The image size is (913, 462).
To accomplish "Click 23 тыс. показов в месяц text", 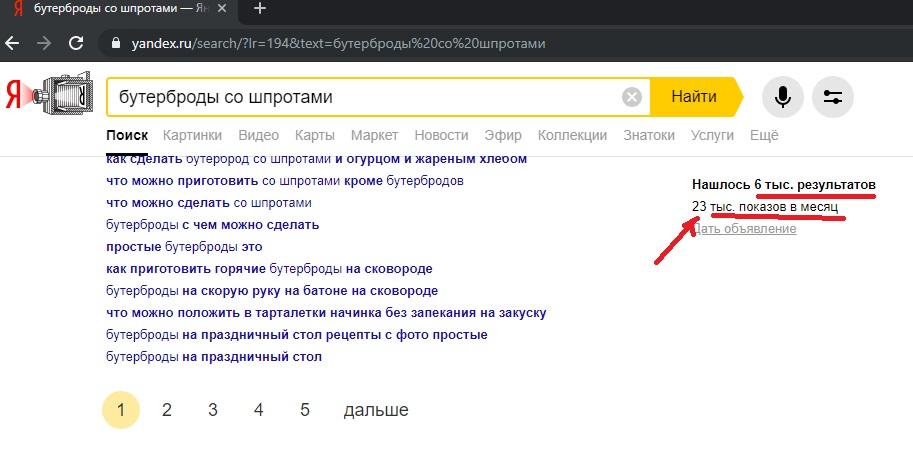I will click(x=765, y=207).
